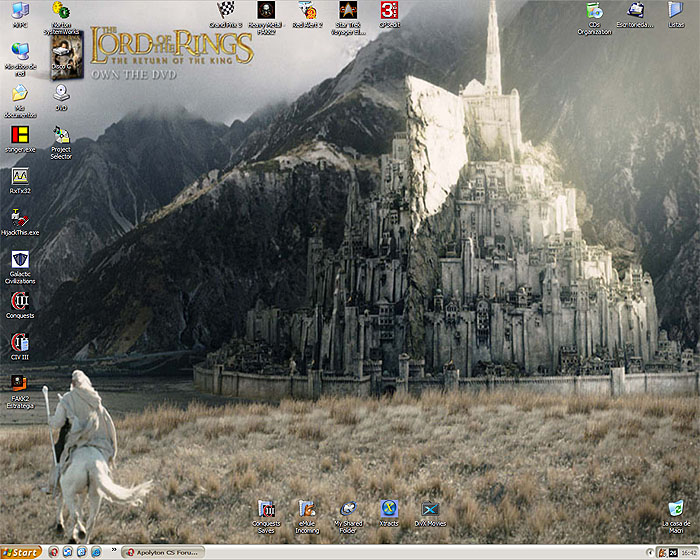Open the Star Trek Voyager game icon
The width and height of the screenshot is (700, 560).
coord(348,10)
